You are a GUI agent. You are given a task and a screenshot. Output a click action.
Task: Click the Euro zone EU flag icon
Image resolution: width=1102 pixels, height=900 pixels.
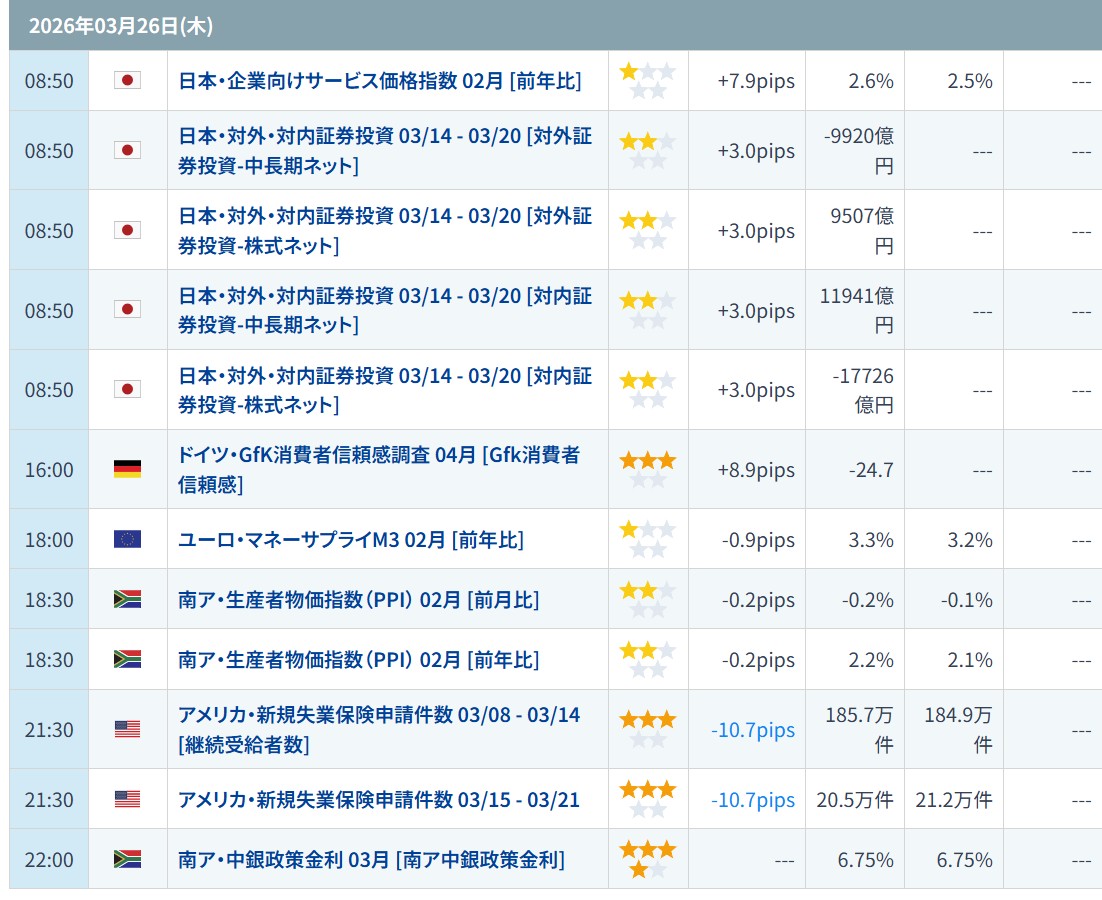tap(127, 539)
